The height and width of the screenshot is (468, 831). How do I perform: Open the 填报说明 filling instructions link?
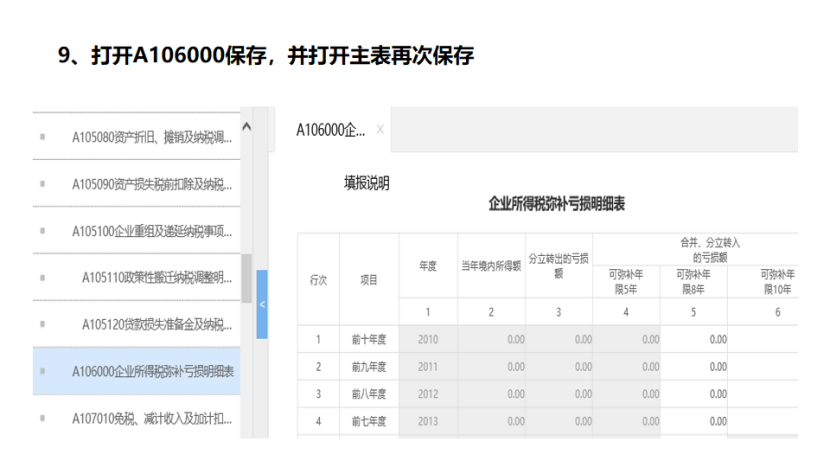[x=366, y=183]
